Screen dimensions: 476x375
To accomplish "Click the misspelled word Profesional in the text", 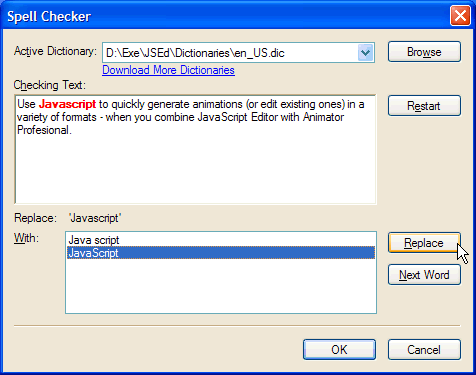I will [44, 130].
